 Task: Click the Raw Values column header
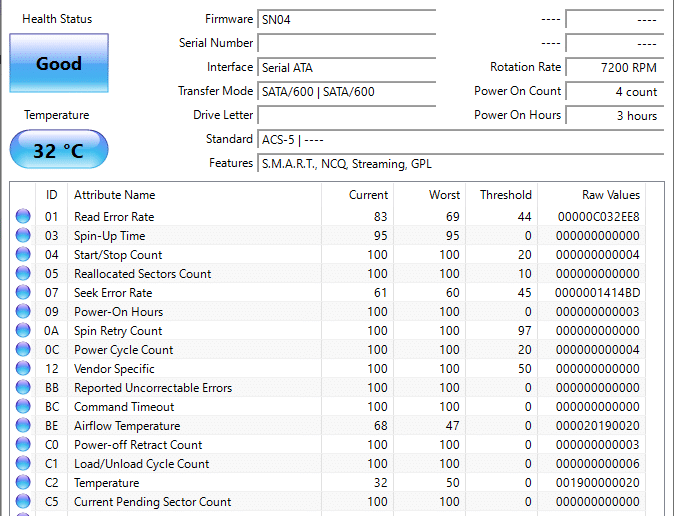(591, 195)
